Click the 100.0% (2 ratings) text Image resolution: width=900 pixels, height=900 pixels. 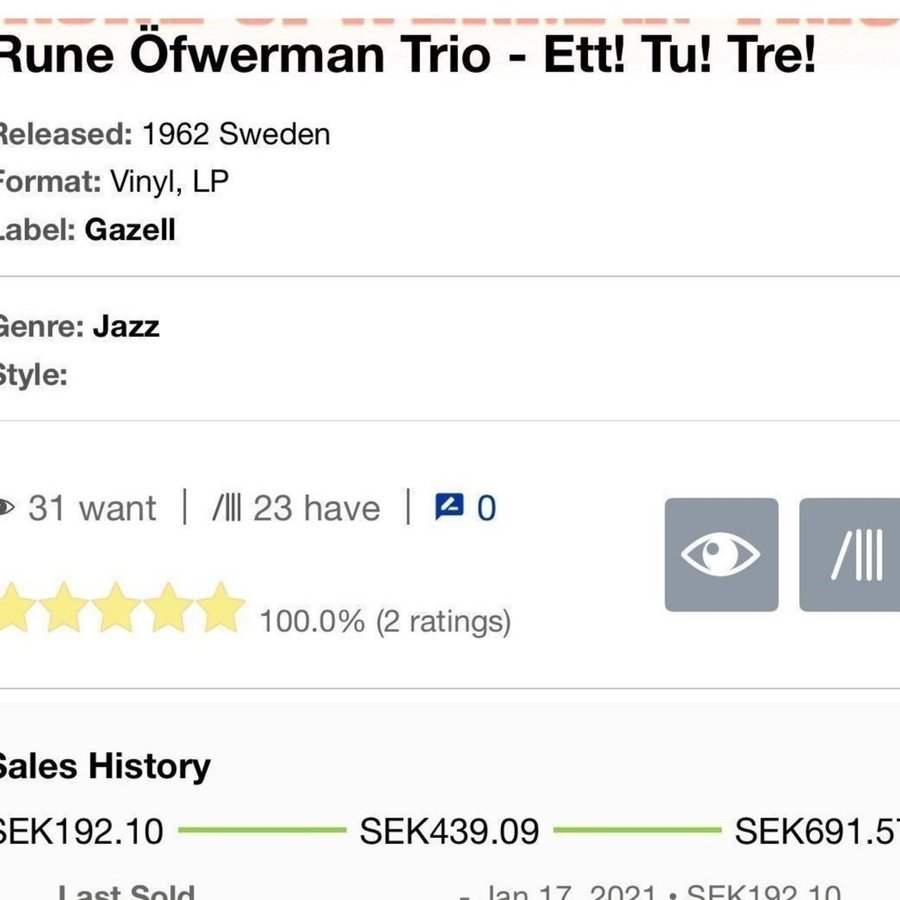pos(385,622)
